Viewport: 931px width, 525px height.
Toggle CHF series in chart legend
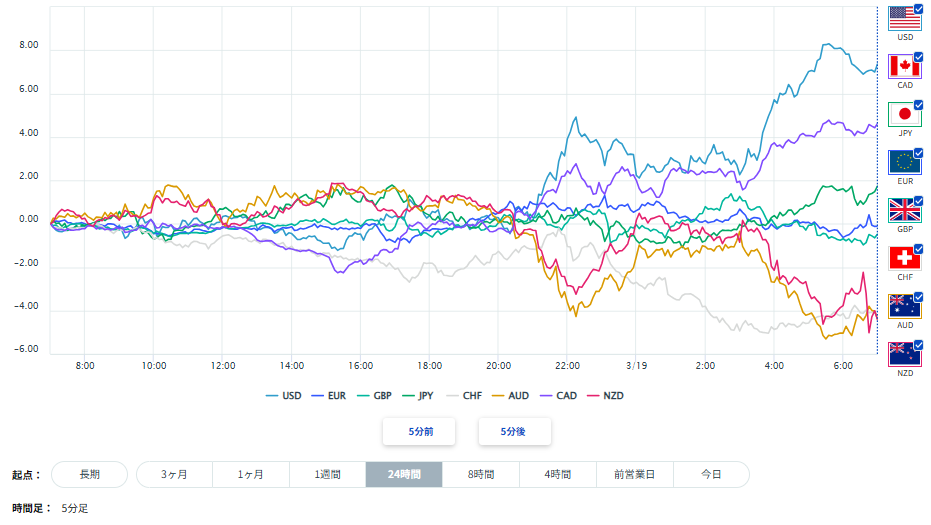[x=464, y=396]
